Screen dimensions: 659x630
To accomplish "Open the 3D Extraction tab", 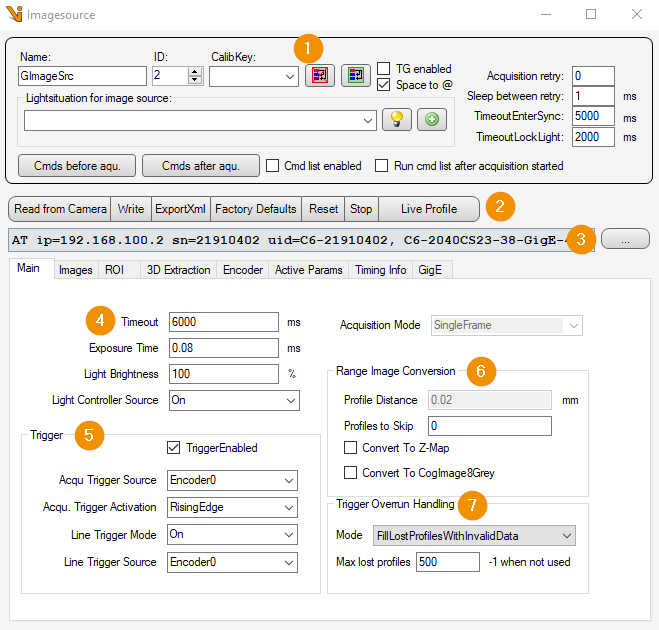I will (179, 270).
